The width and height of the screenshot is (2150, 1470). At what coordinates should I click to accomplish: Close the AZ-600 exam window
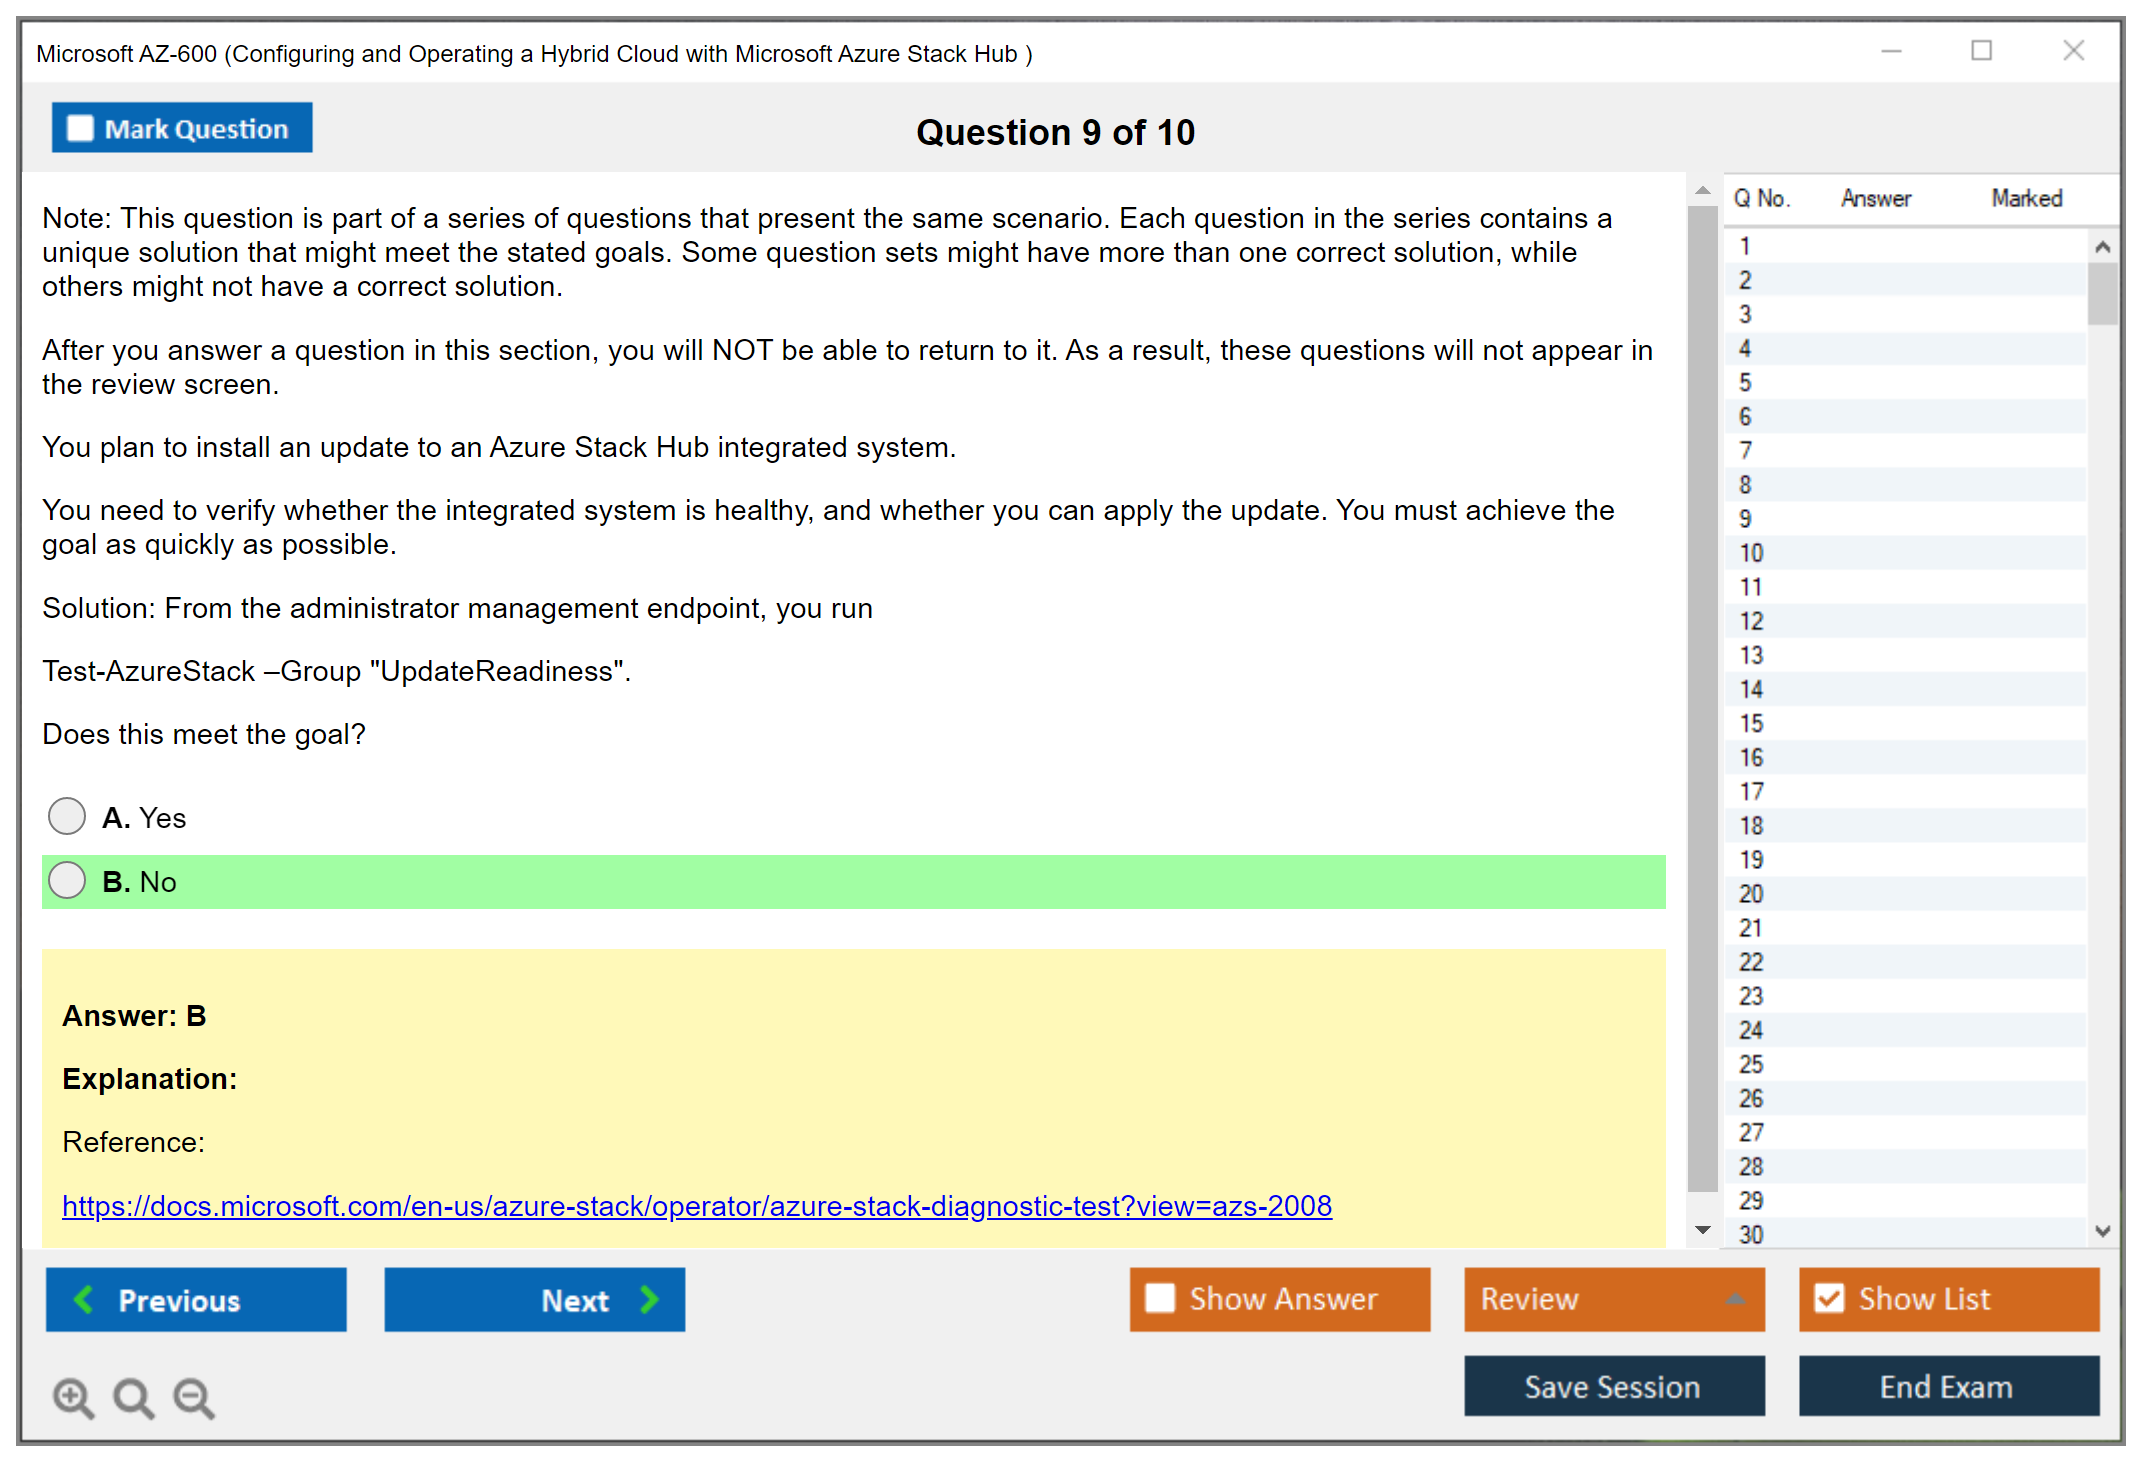point(2073,51)
